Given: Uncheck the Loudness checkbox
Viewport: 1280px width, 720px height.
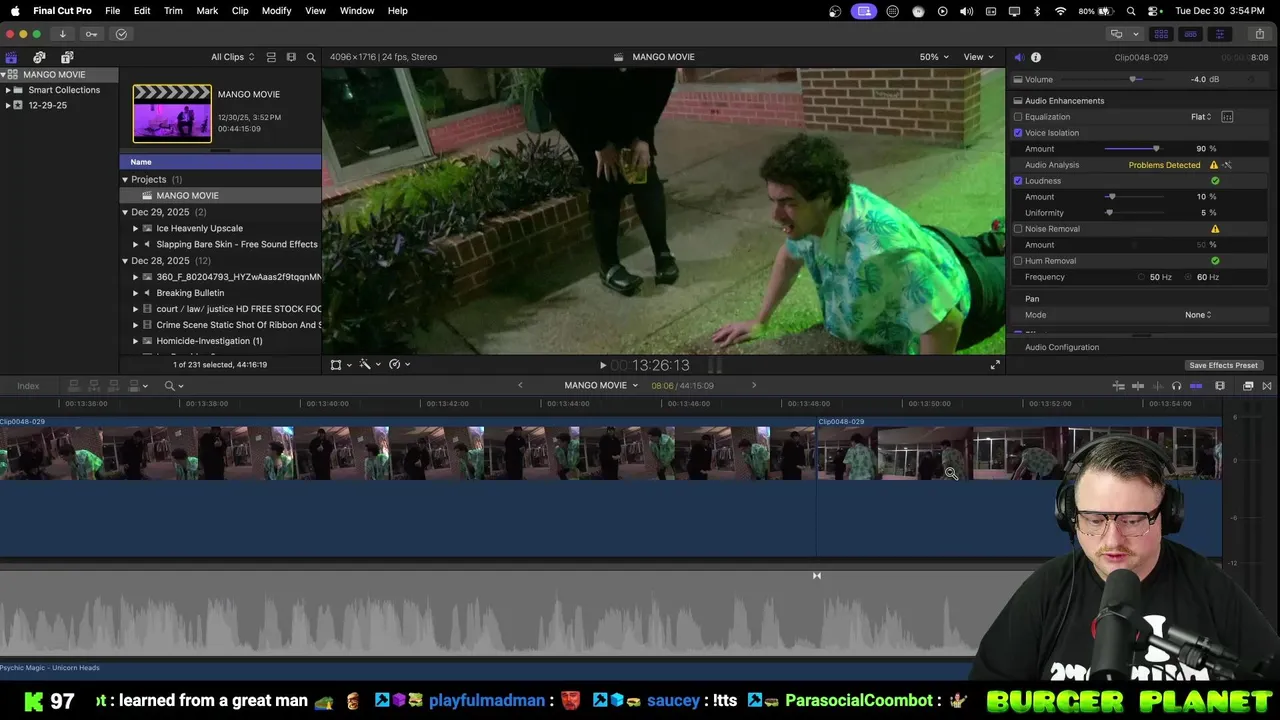Looking at the screenshot, I should 1018,181.
